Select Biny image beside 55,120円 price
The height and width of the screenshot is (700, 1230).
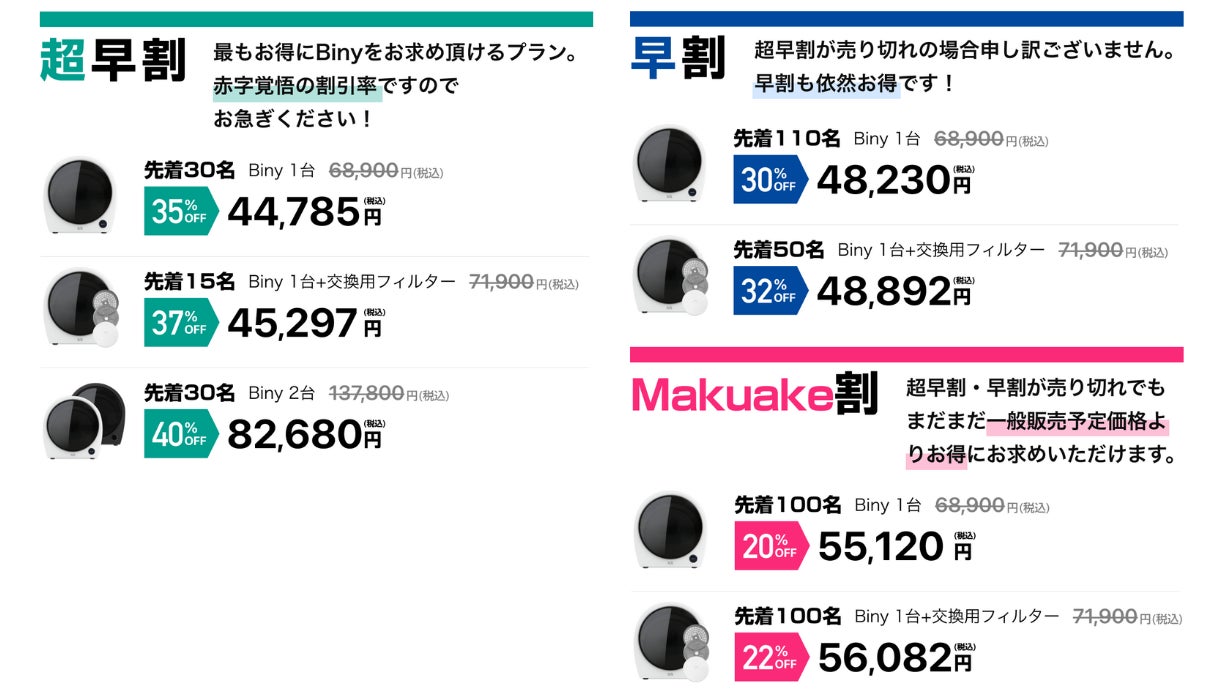coord(671,531)
